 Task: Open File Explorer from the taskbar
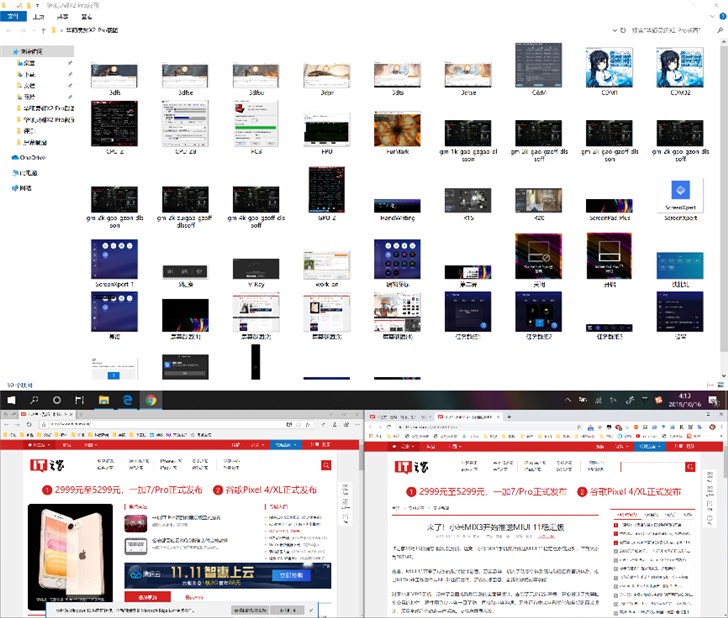[103, 399]
